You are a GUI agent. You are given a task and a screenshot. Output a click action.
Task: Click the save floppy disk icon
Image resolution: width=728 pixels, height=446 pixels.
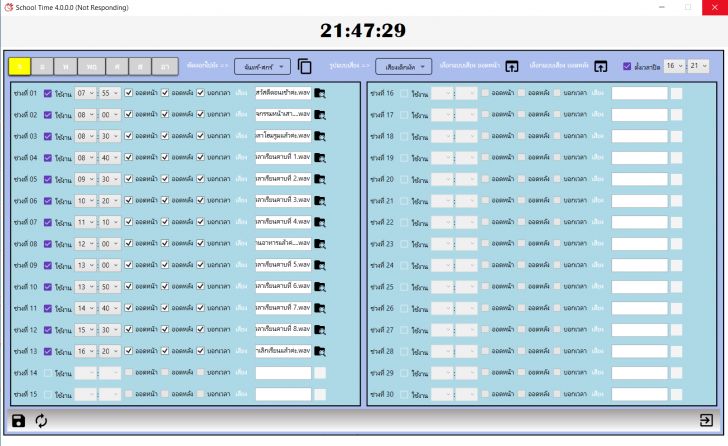[x=19, y=421]
